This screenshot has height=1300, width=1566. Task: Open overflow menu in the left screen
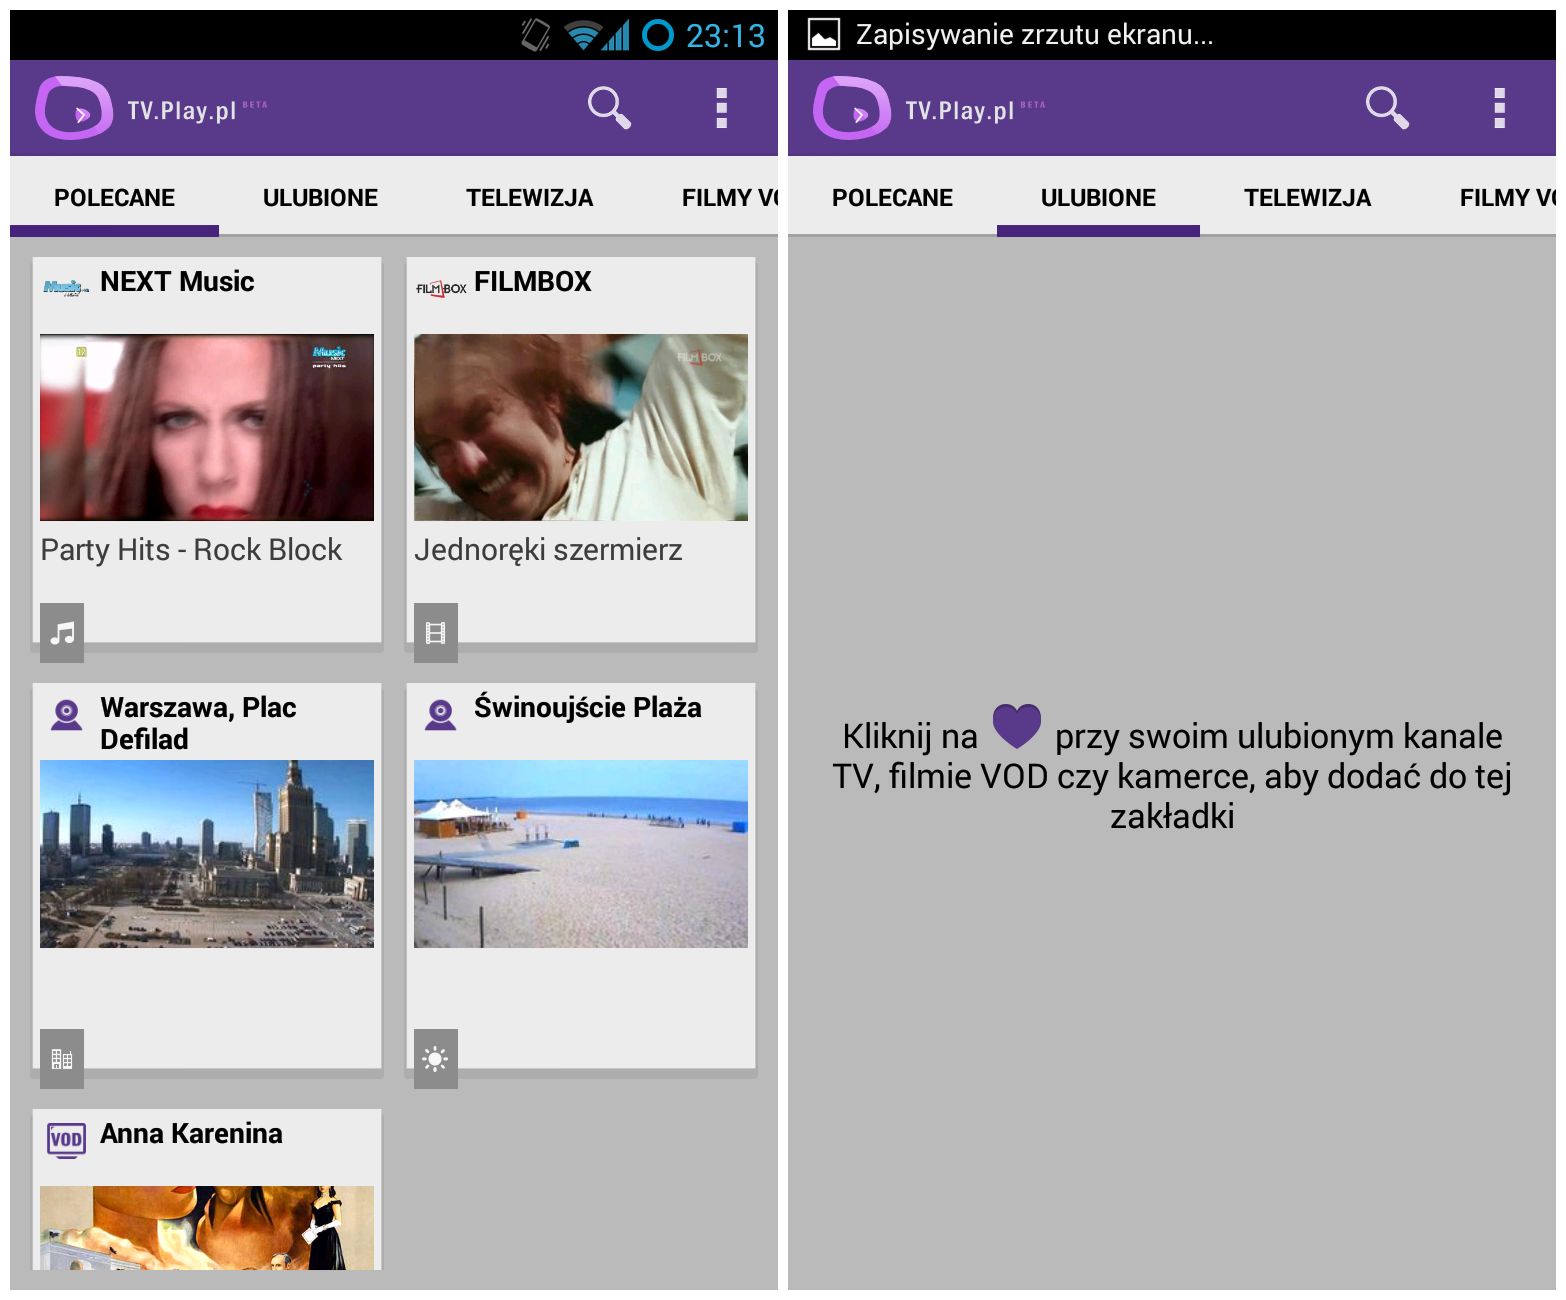click(x=721, y=108)
